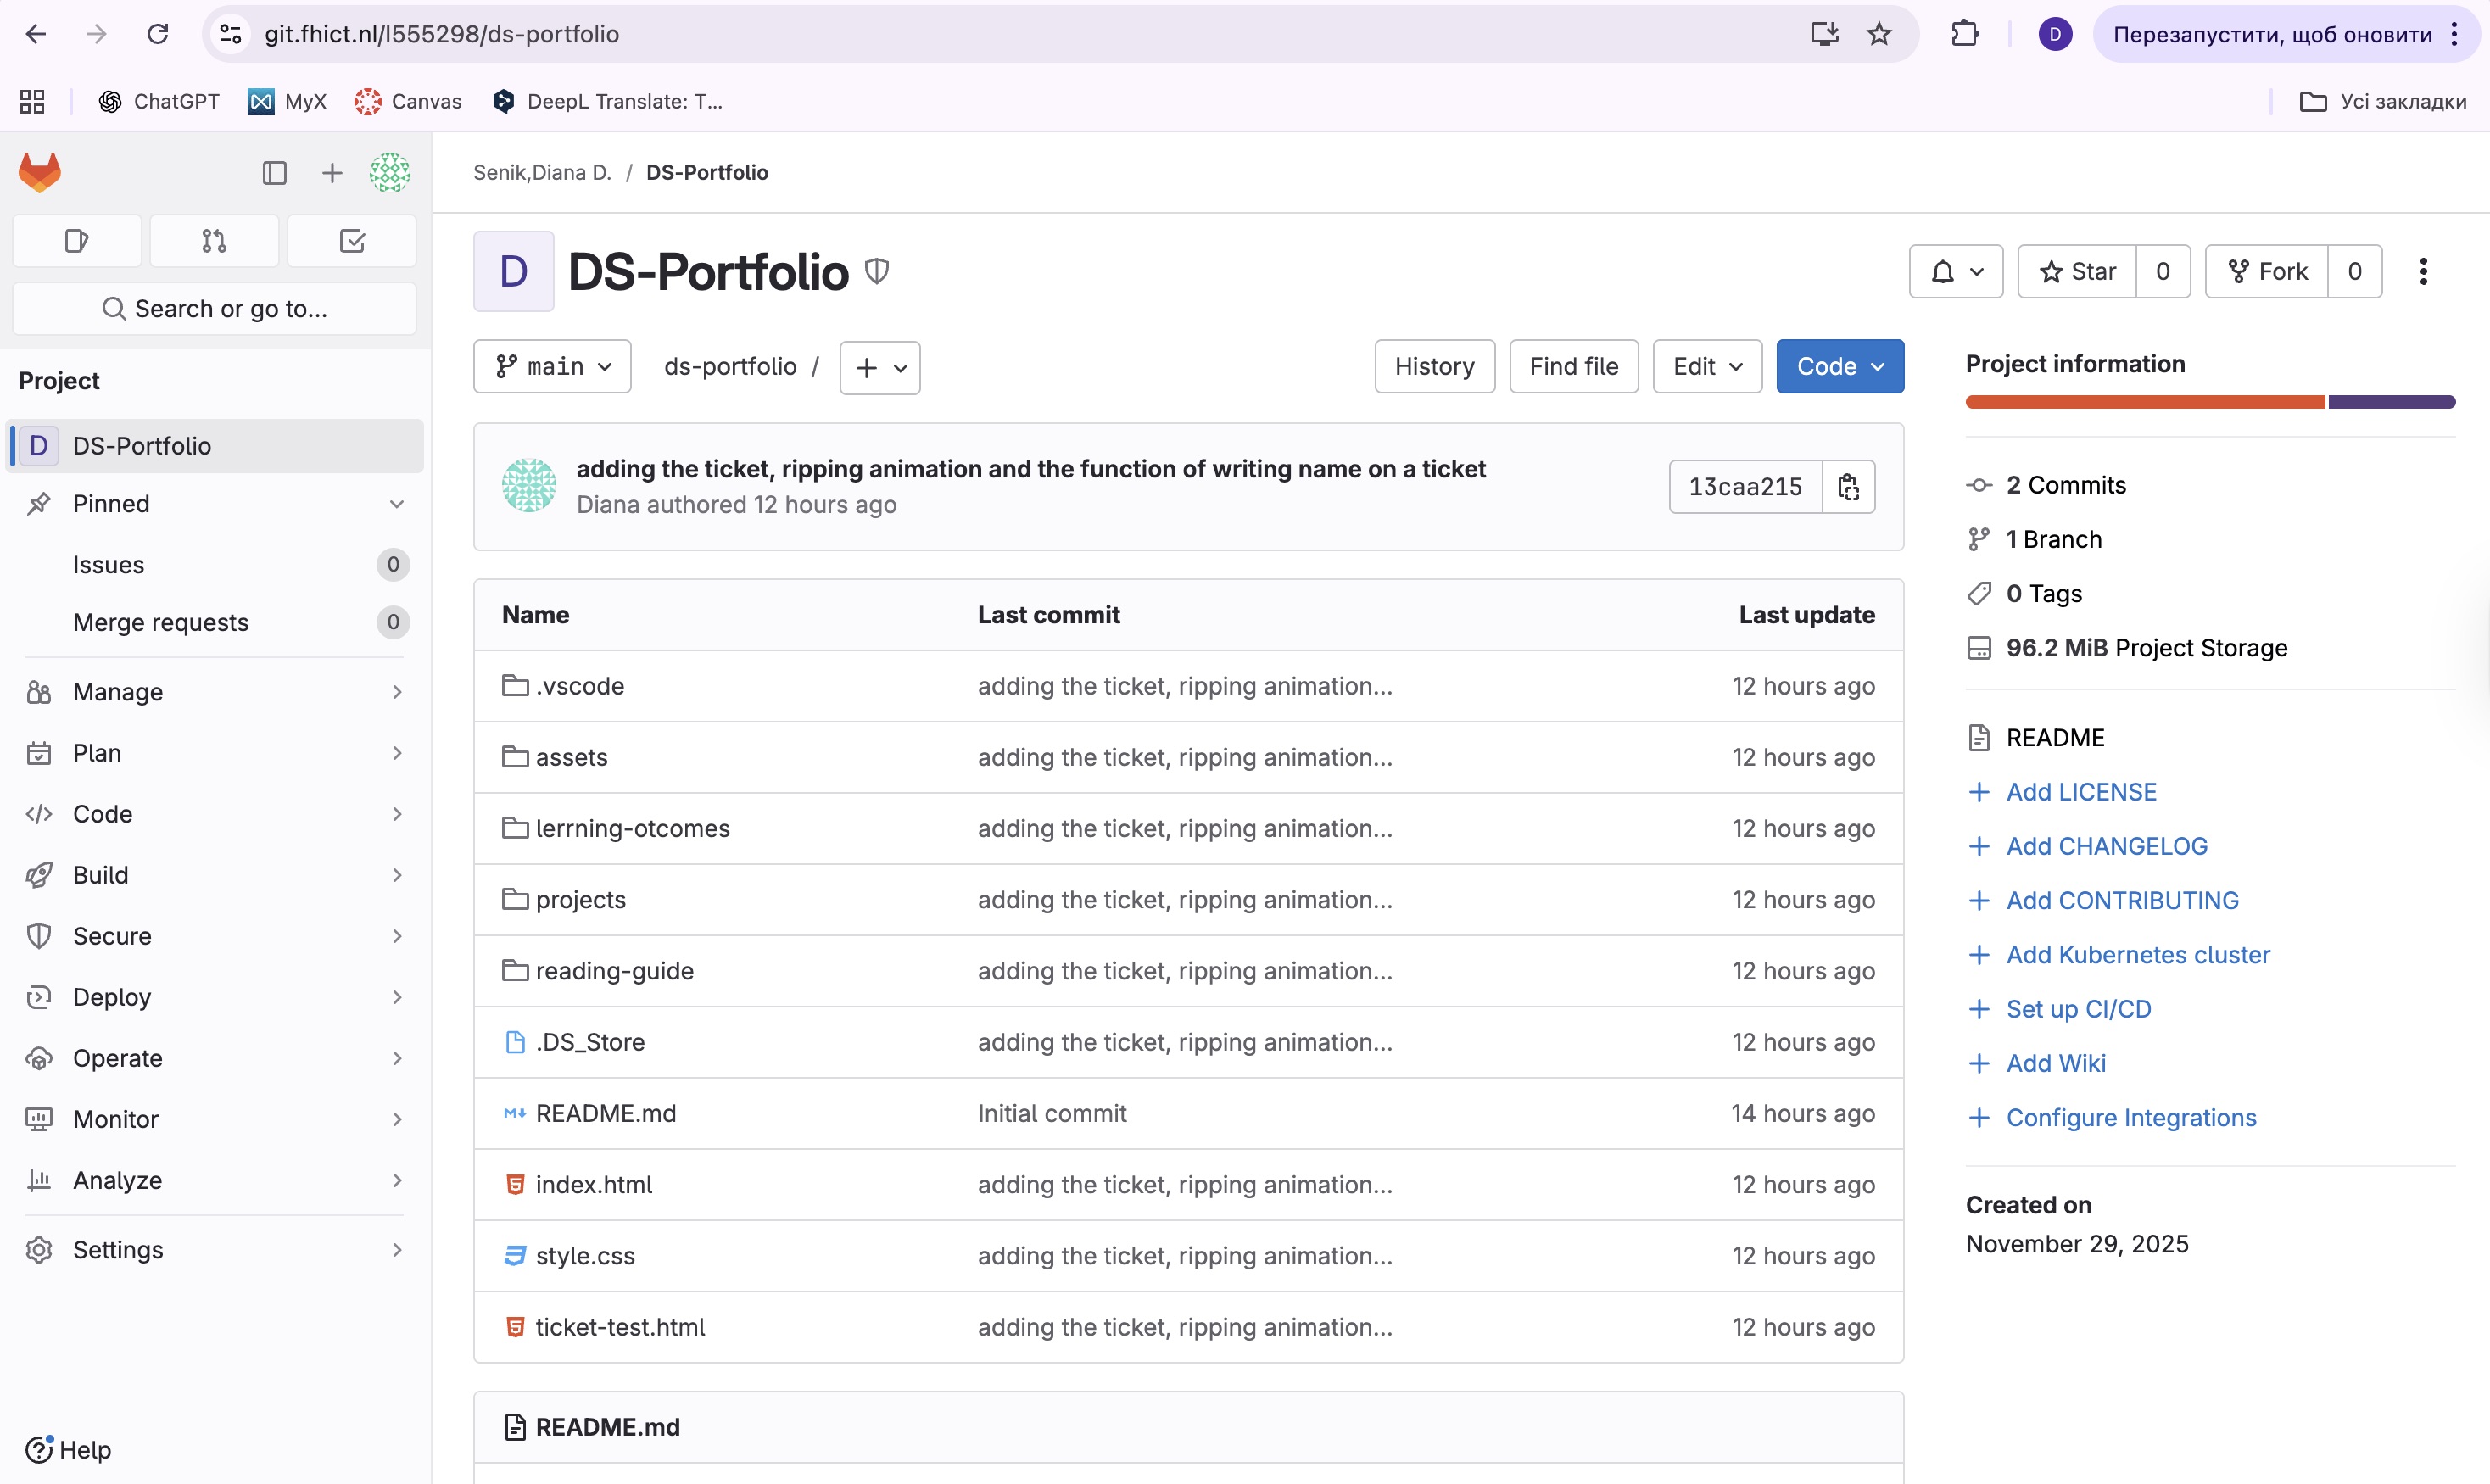
Task: Copy commit SHA 13caa215 to clipboard
Action: point(1848,487)
